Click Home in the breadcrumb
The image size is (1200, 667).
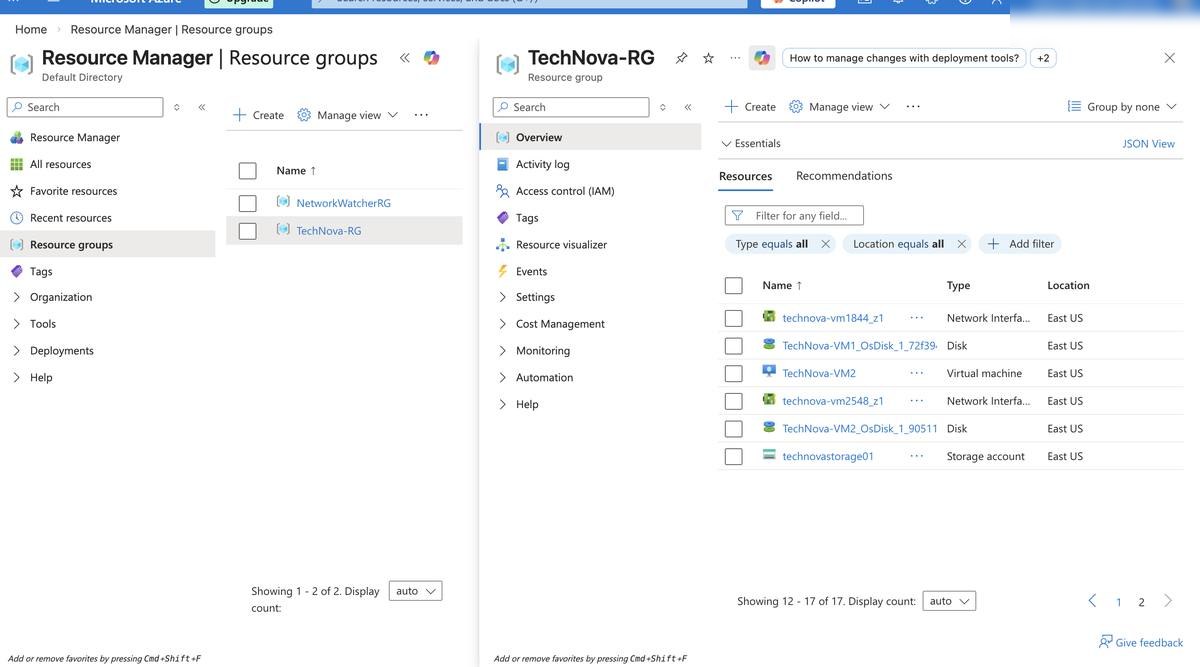click(x=31, y=29)
